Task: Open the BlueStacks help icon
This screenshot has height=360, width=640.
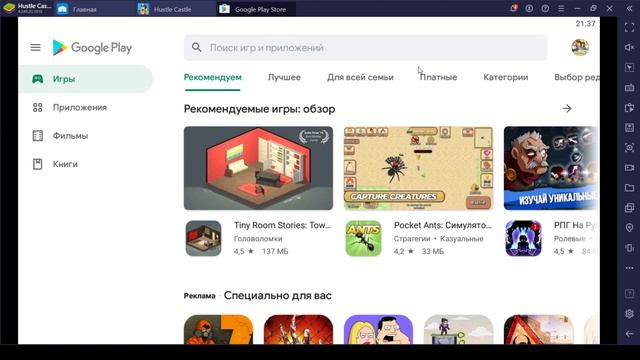Action: 545,8
